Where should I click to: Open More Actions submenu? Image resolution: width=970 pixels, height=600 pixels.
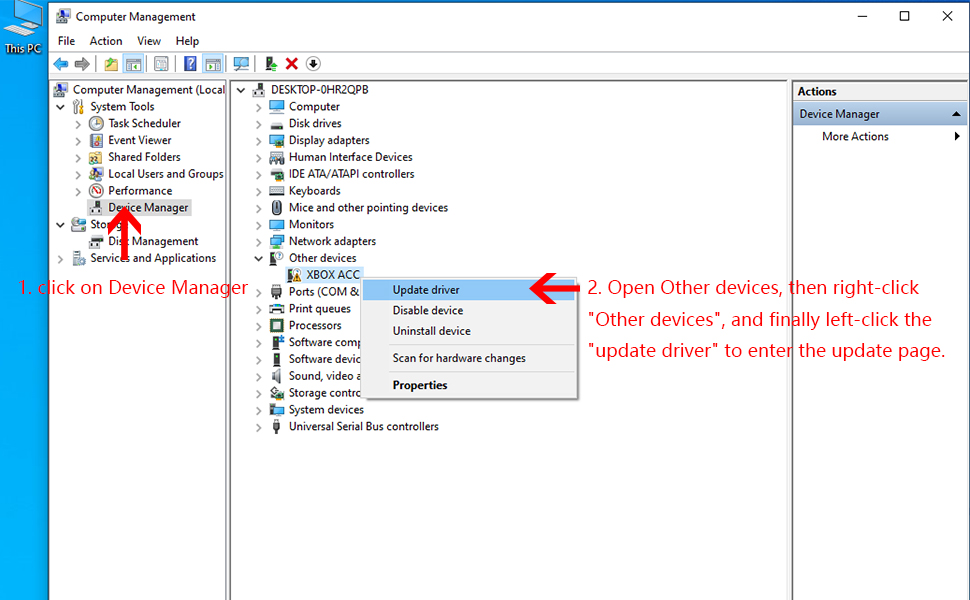coord(879,136)
